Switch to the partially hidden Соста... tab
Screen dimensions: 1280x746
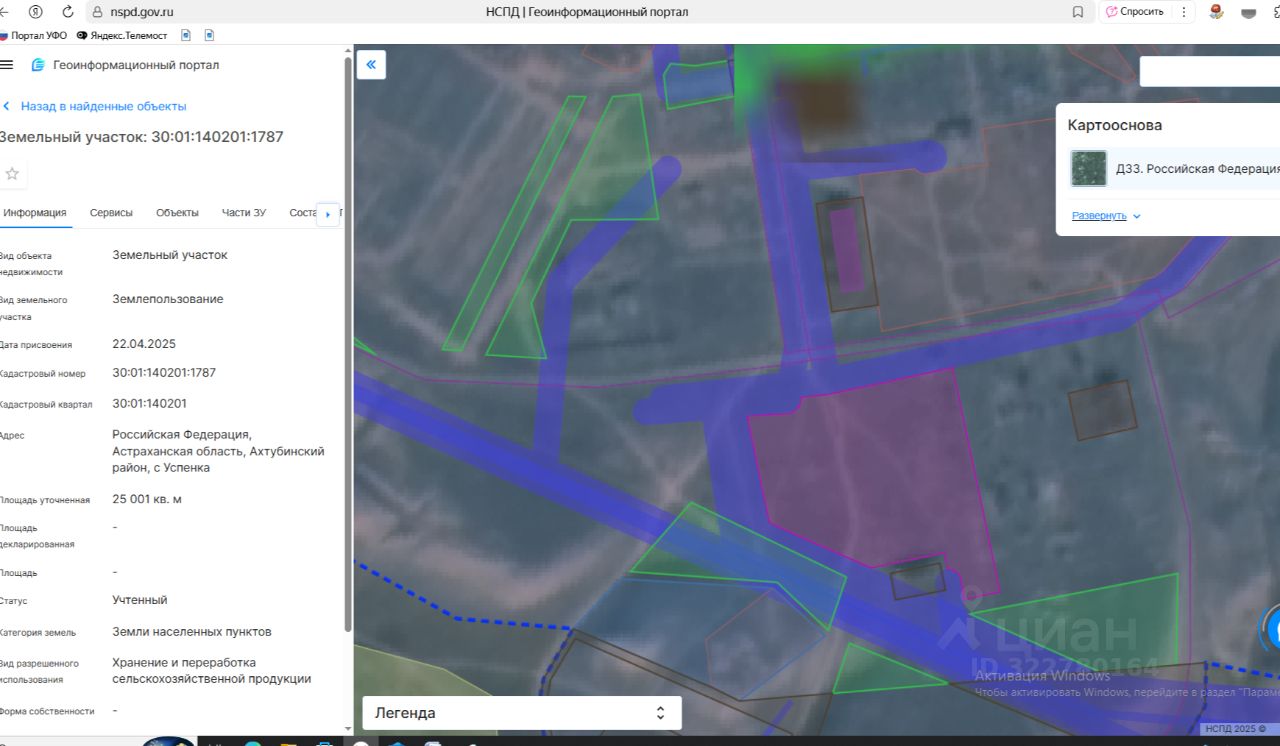(x=302, y=213)
